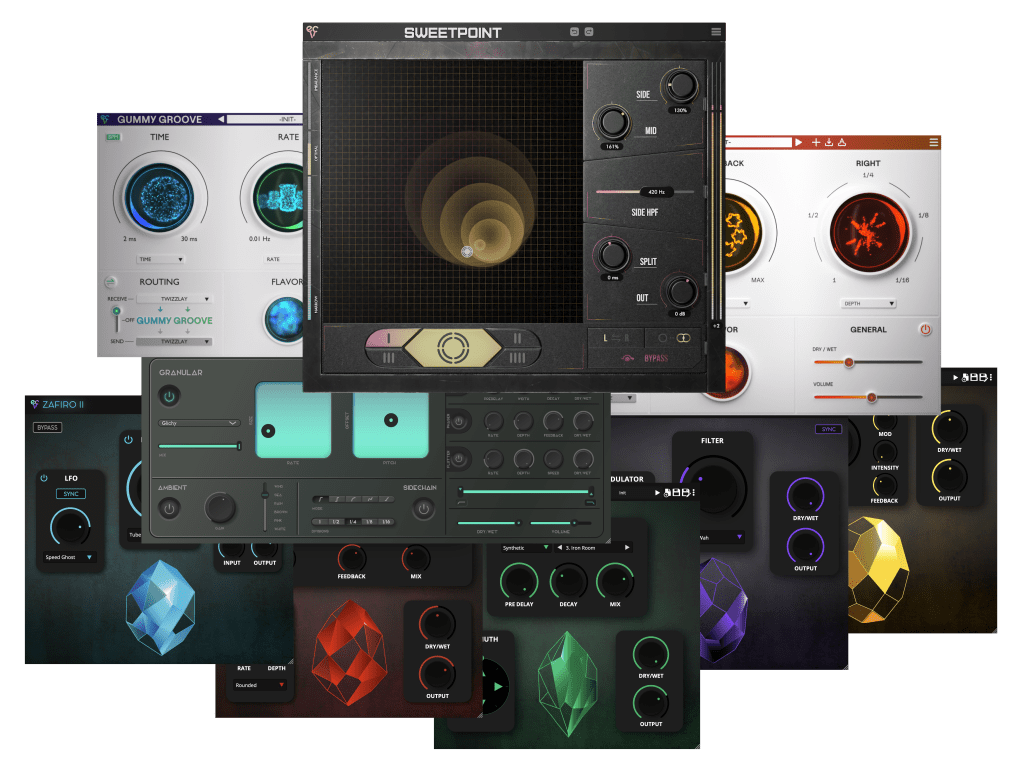Screen dimensions: 1024x768
Task: Select the single-bar mode segment in Sweetpoint
Action: pyautogui.click(x=389, y=338)
